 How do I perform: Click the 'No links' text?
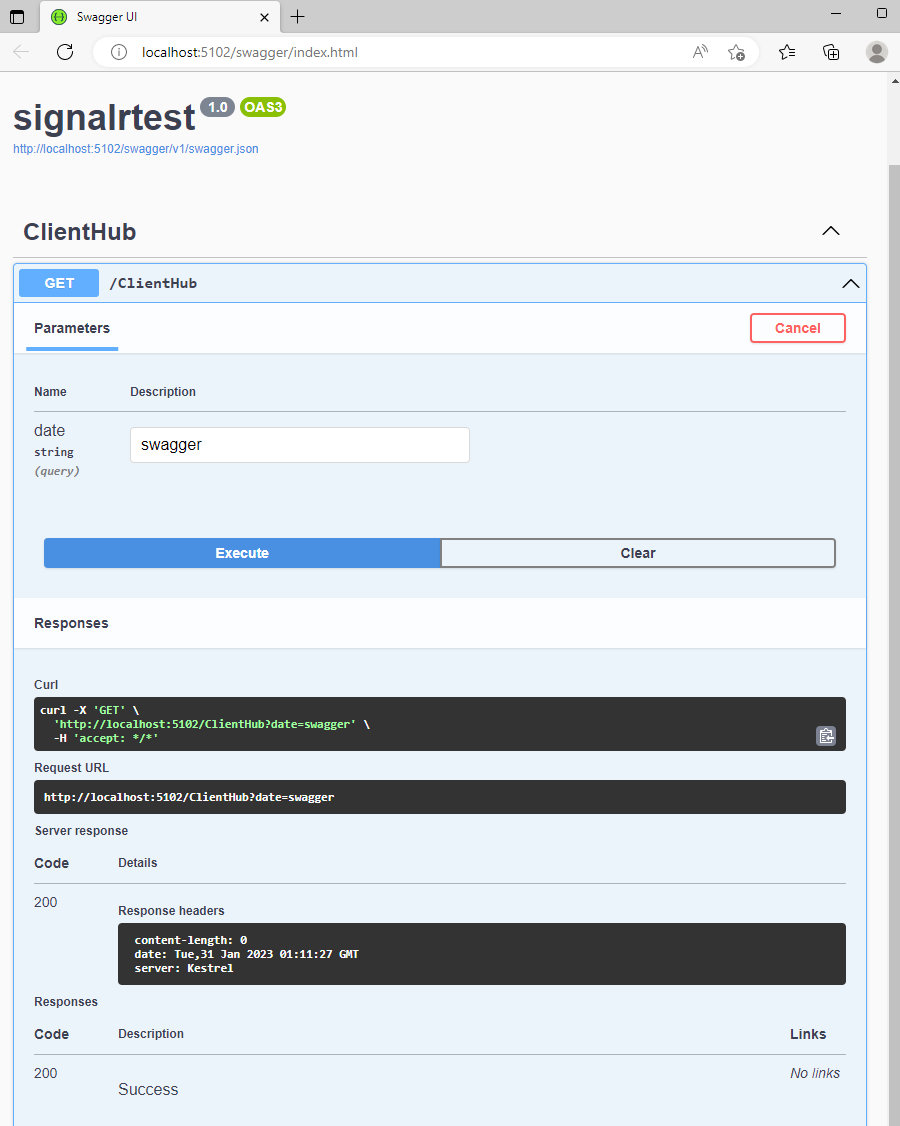815,1073
